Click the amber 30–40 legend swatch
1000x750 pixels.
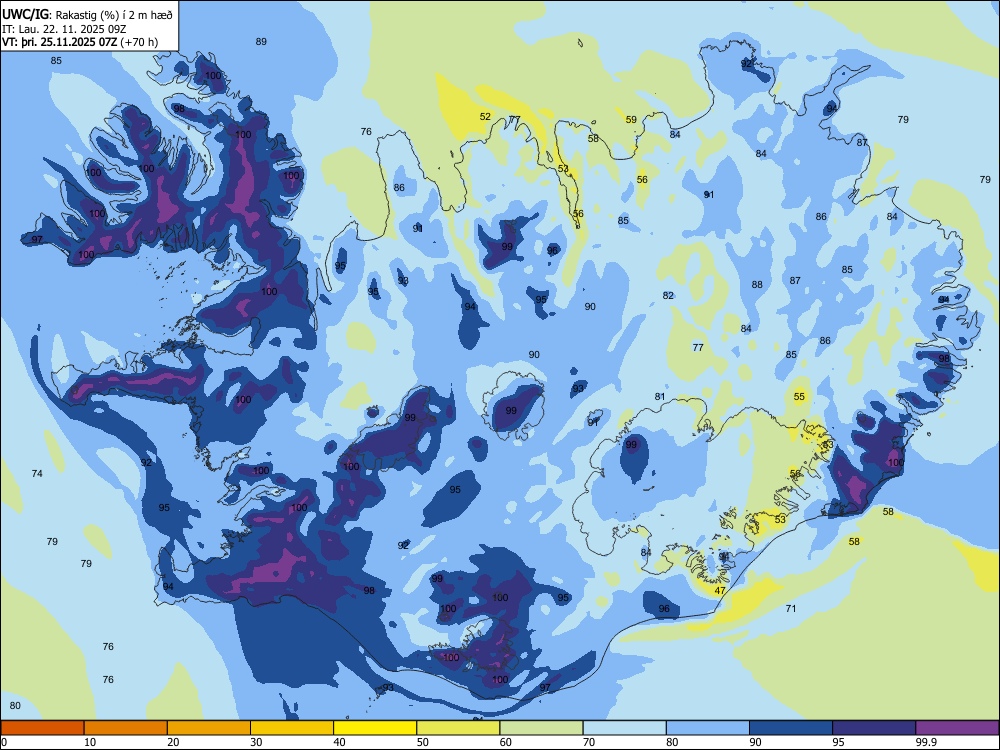click(x=292, y=728)
